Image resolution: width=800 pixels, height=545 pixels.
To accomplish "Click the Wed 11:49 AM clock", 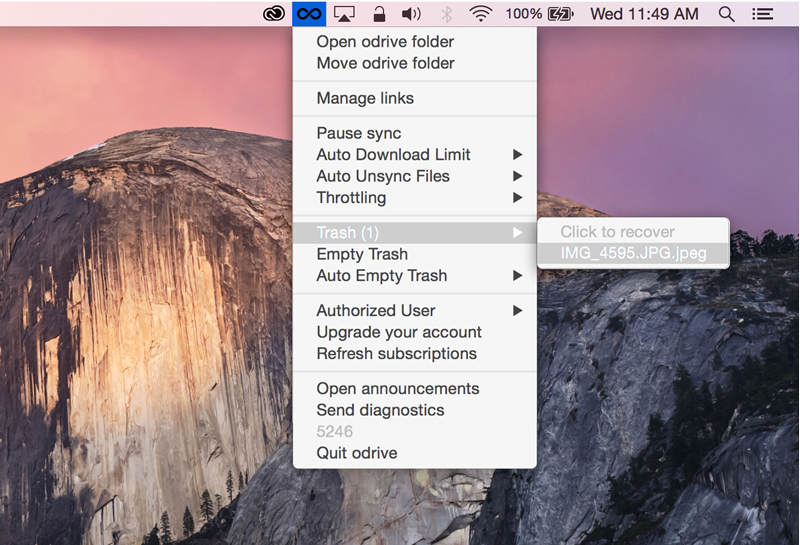I will (x=644, y=14).
